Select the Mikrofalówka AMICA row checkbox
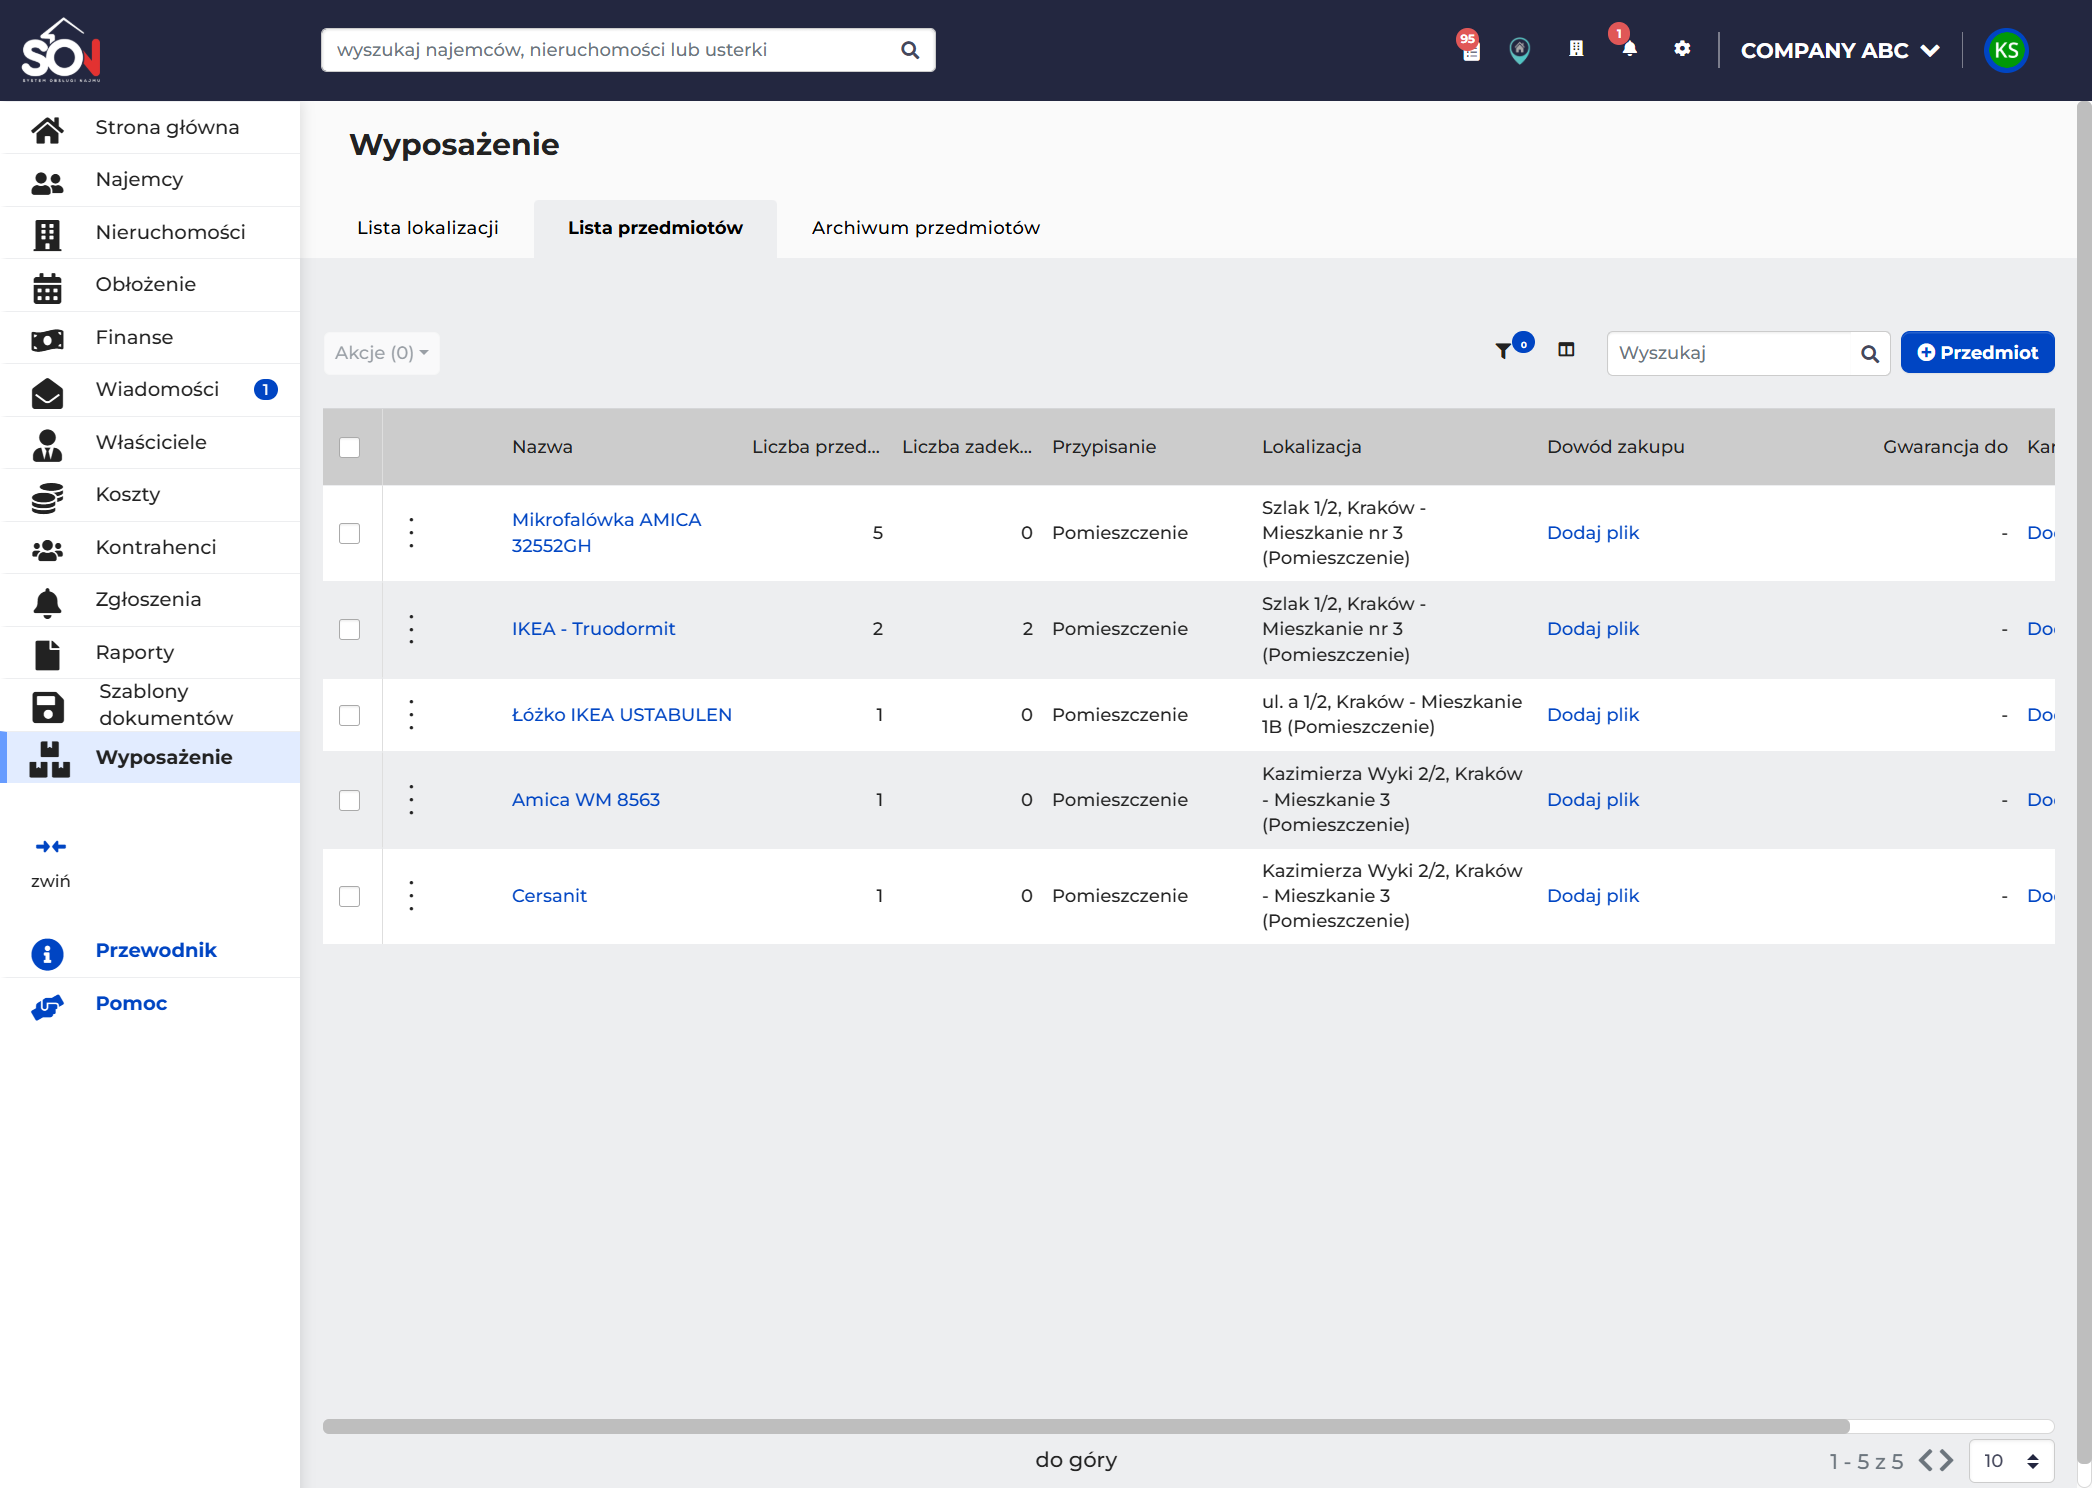 (x=349, y=533)
